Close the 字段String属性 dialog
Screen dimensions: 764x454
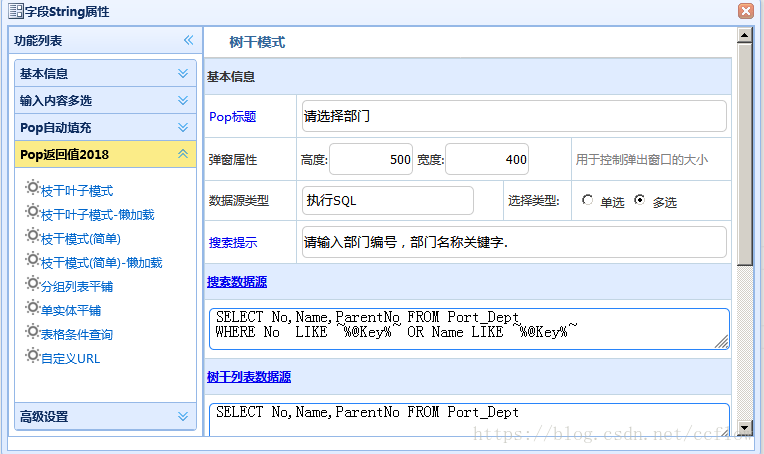coord(745,11)
